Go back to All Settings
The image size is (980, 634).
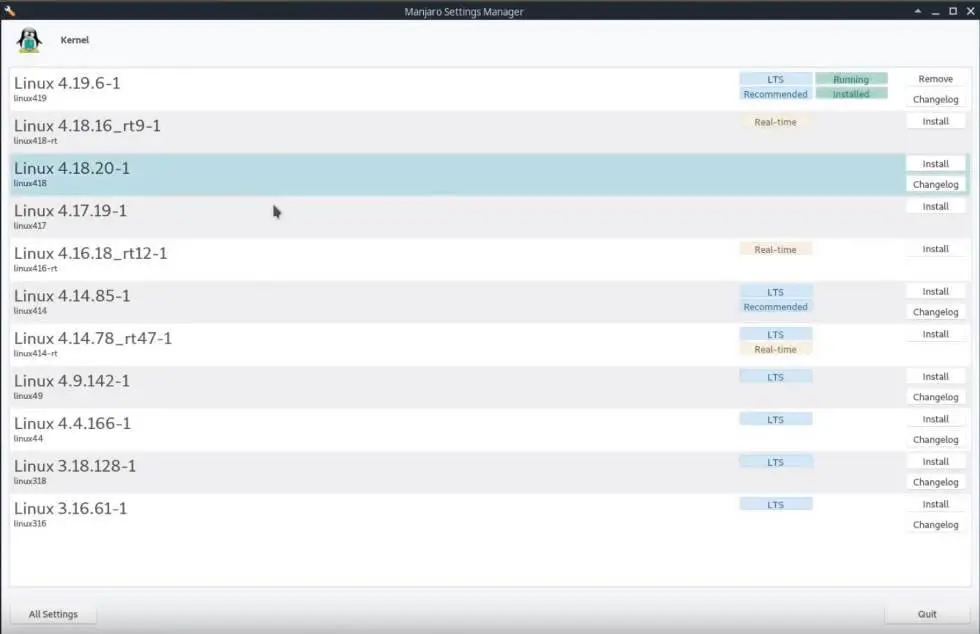tap(53, 614)
